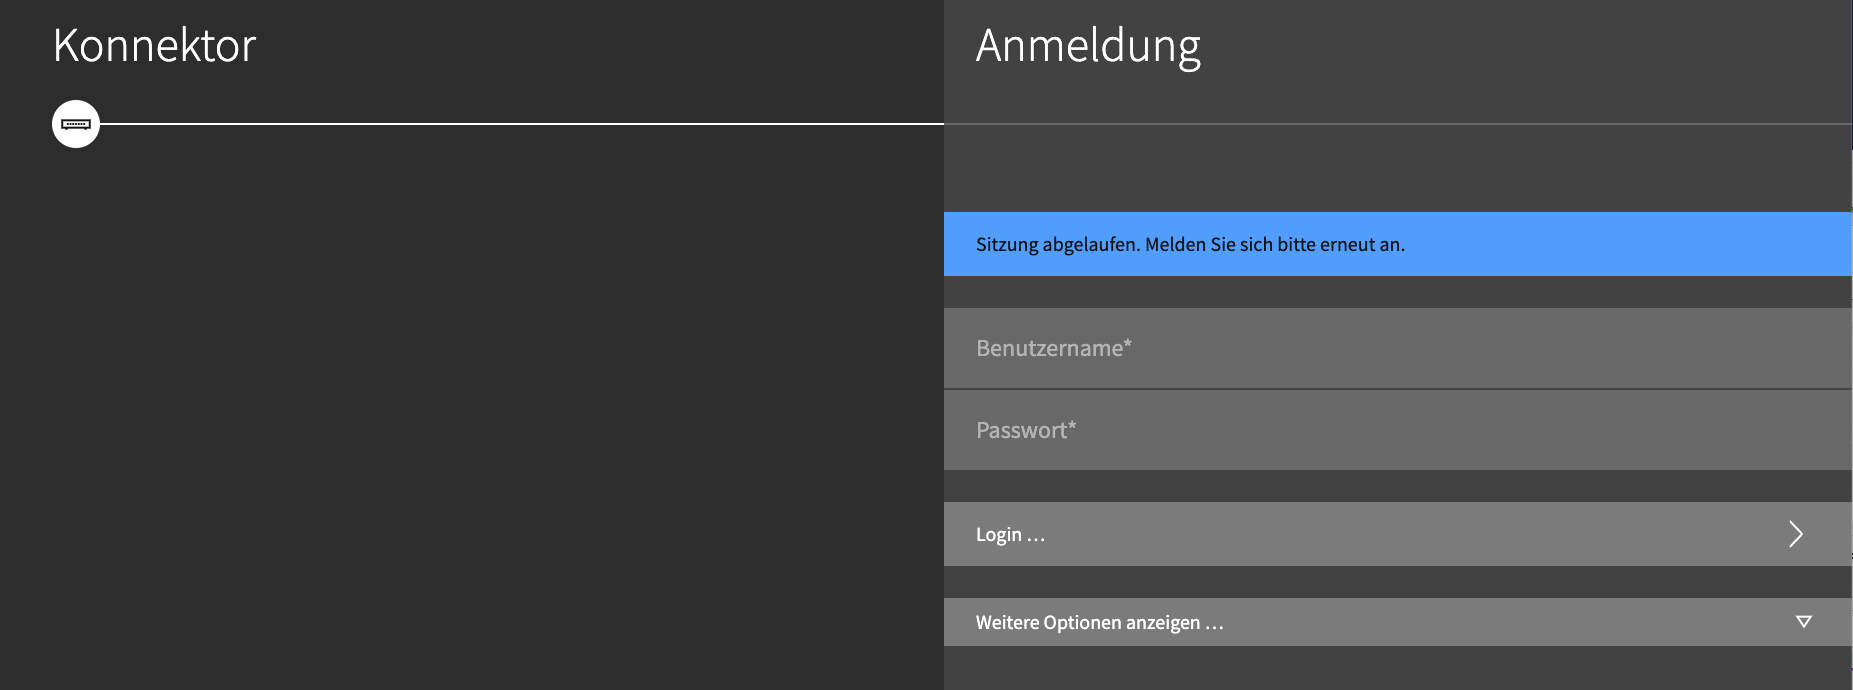1853x690 pixels.
Task: Click the separator line under the Anmeldung heading
Action: tap(1398, 124)
